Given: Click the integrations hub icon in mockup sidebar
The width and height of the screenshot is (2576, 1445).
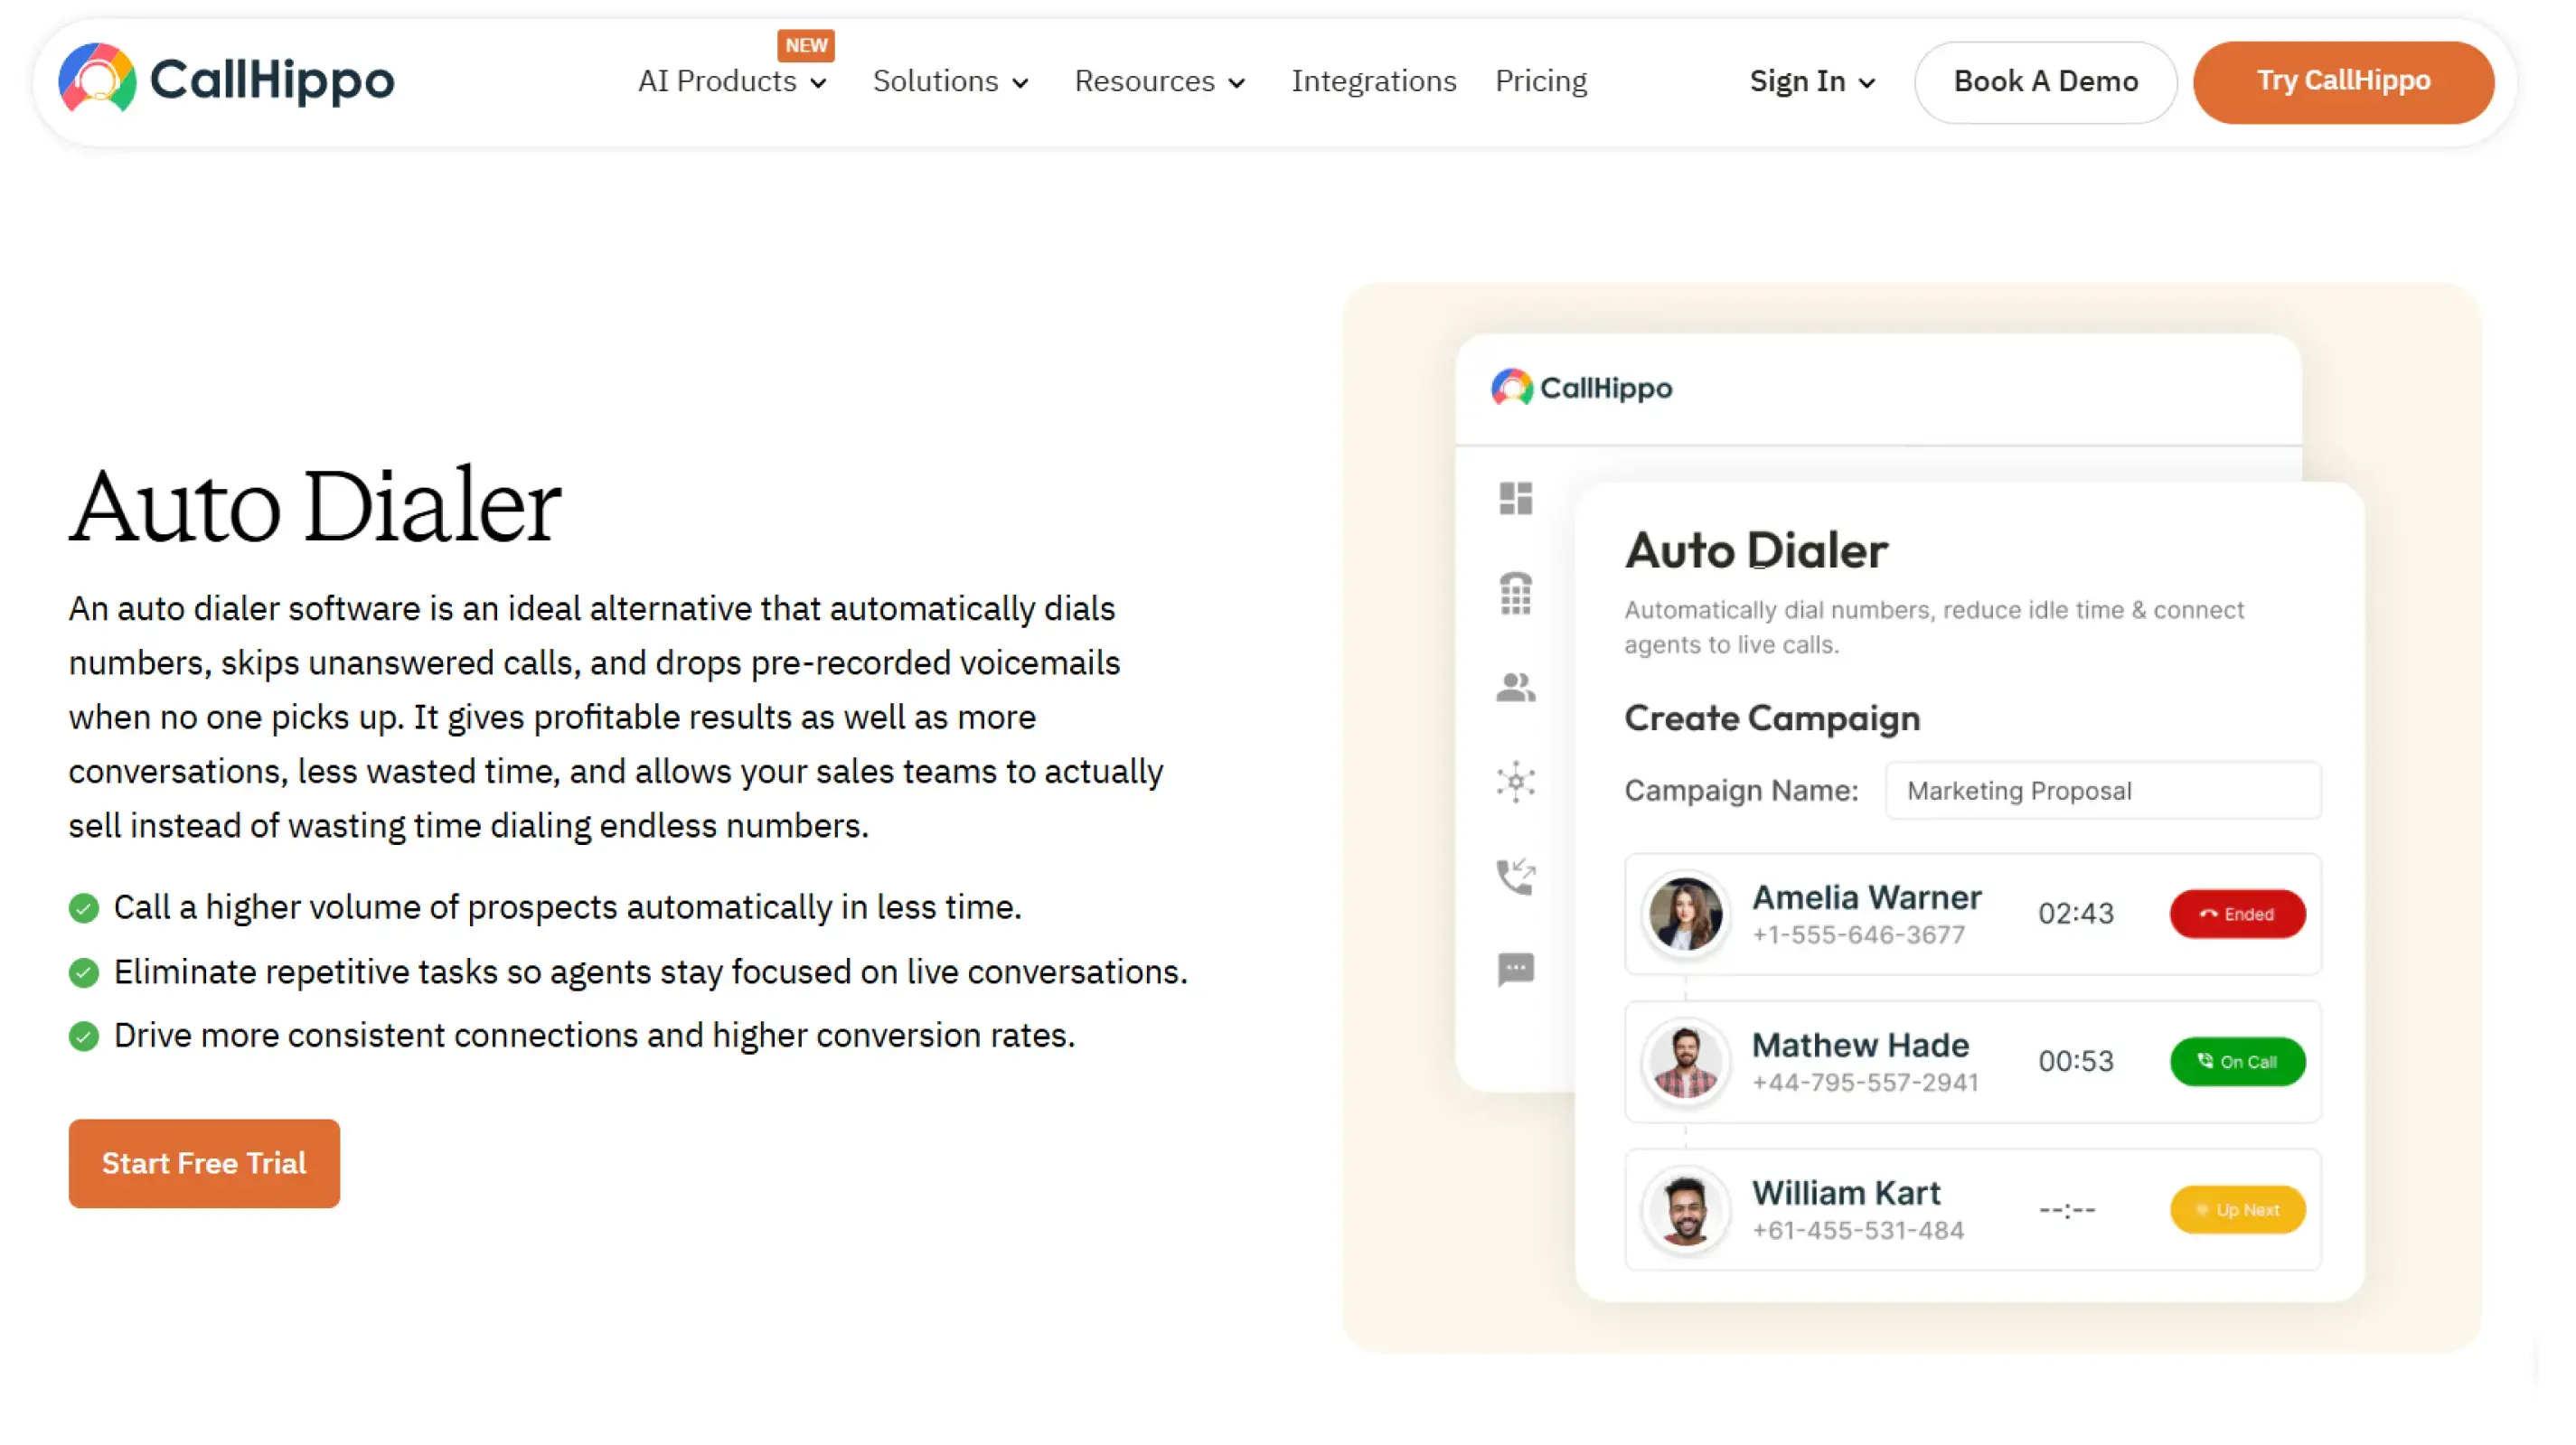Looking at the screenshot, I should (1515, 782).
